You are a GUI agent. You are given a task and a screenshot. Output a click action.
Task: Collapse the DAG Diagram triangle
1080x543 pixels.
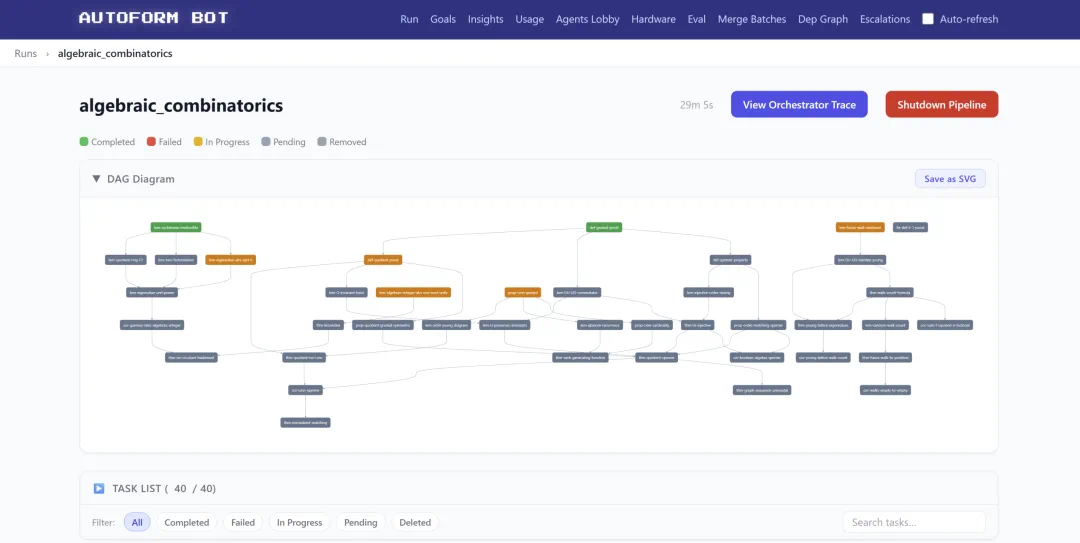(x=96, y=178)
